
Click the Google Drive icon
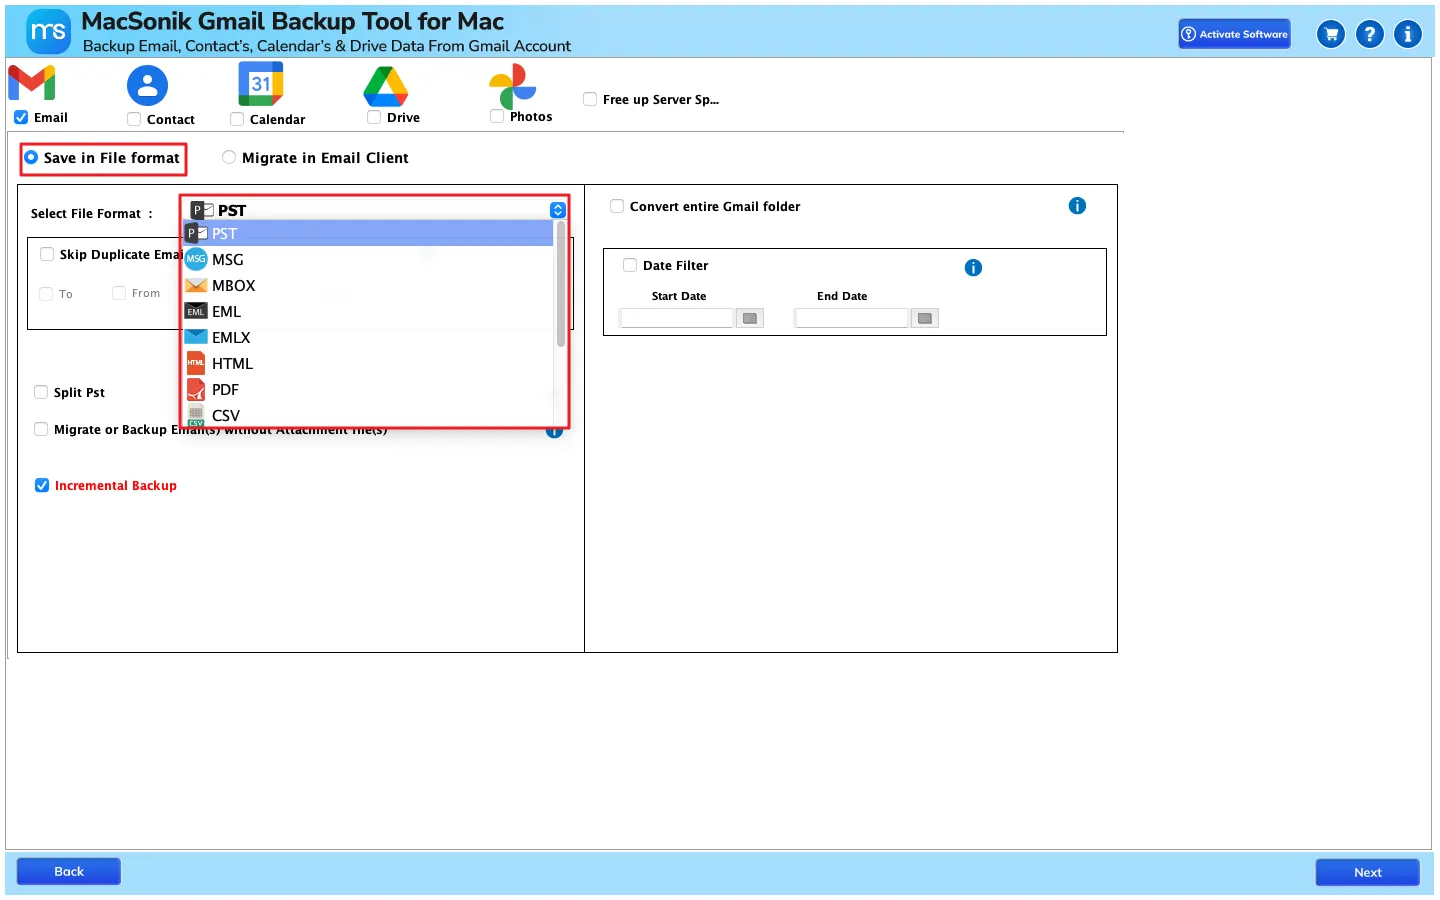coord(386,86)
